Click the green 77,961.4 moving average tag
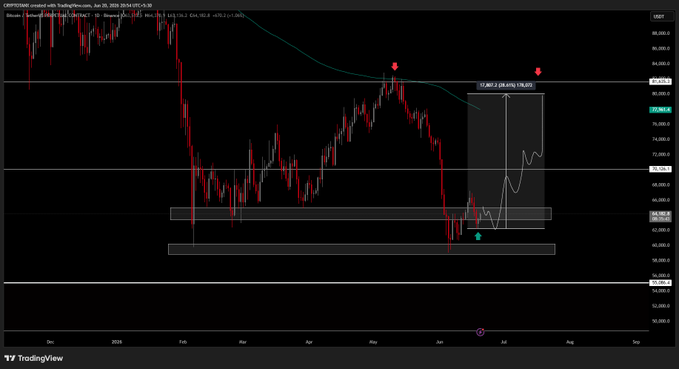The width and height of the screenshot is (679, 369). [x=660, y=110]
